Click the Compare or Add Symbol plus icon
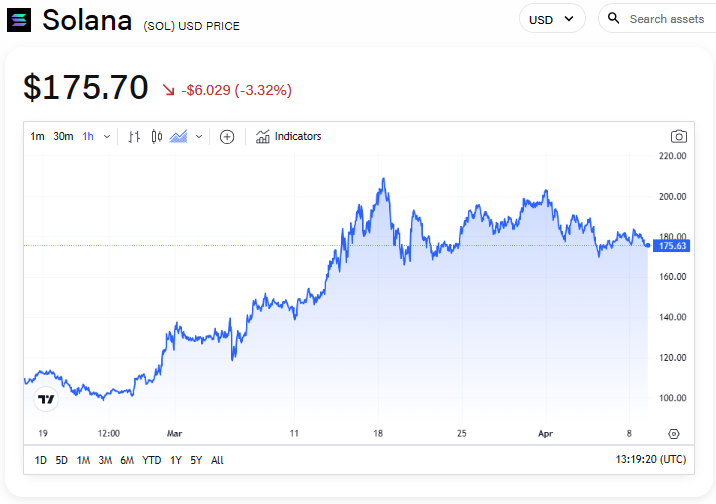 pyautogui.click(x=227, y=137)
